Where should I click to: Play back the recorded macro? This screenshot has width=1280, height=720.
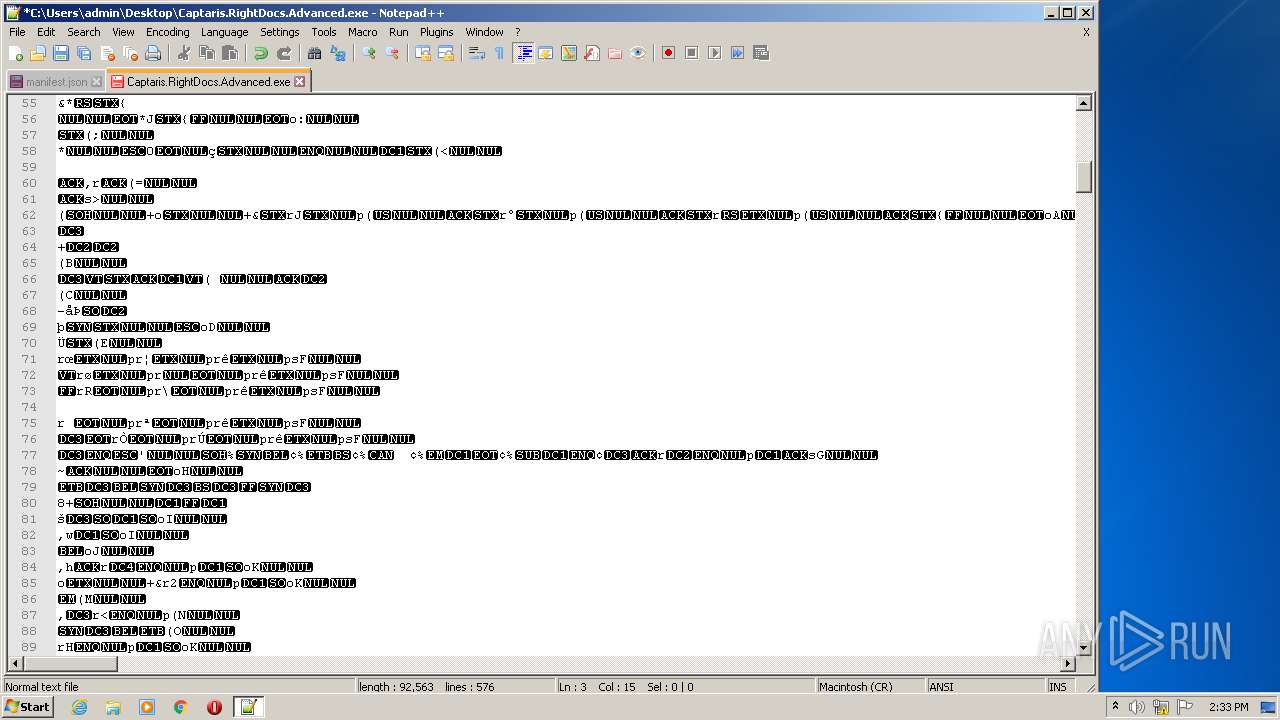(x=714, y=53)
